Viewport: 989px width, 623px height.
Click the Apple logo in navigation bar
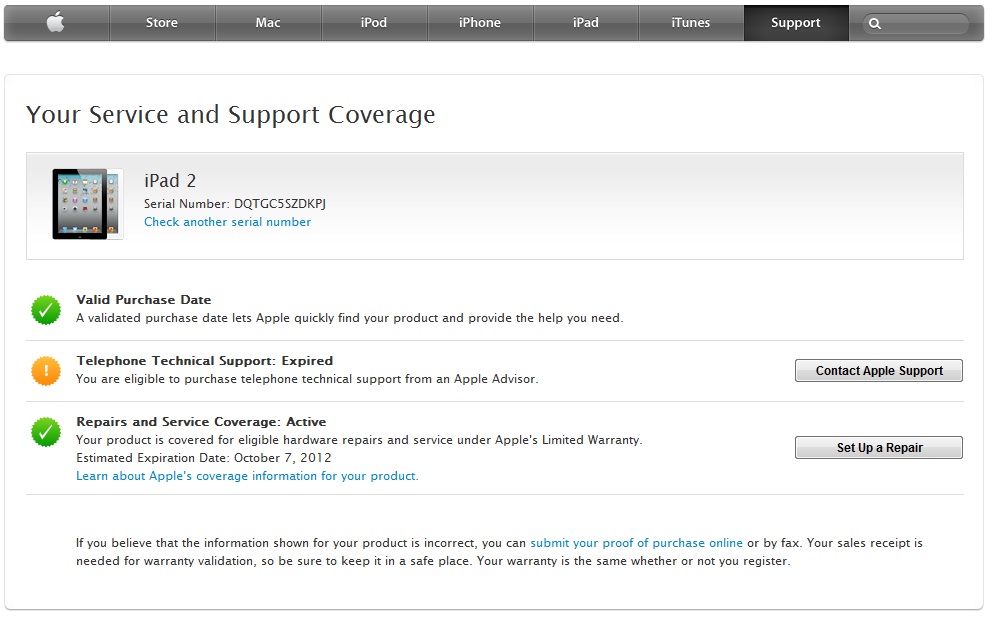click(56, 23)
